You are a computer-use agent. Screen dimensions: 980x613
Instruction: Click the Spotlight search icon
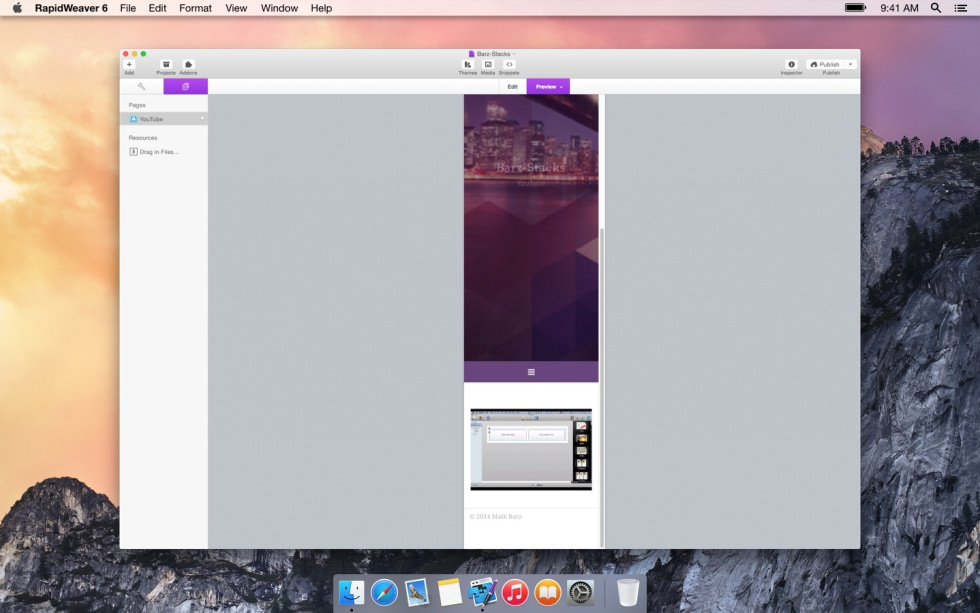(x=936, y=8)
